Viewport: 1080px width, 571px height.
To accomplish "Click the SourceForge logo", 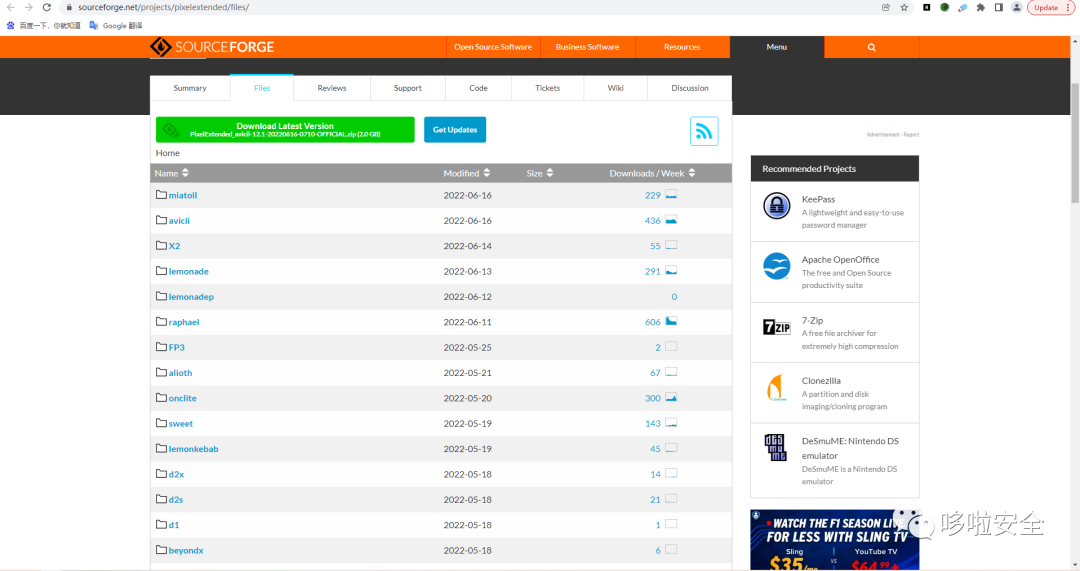I will click(x=212, y=47).
